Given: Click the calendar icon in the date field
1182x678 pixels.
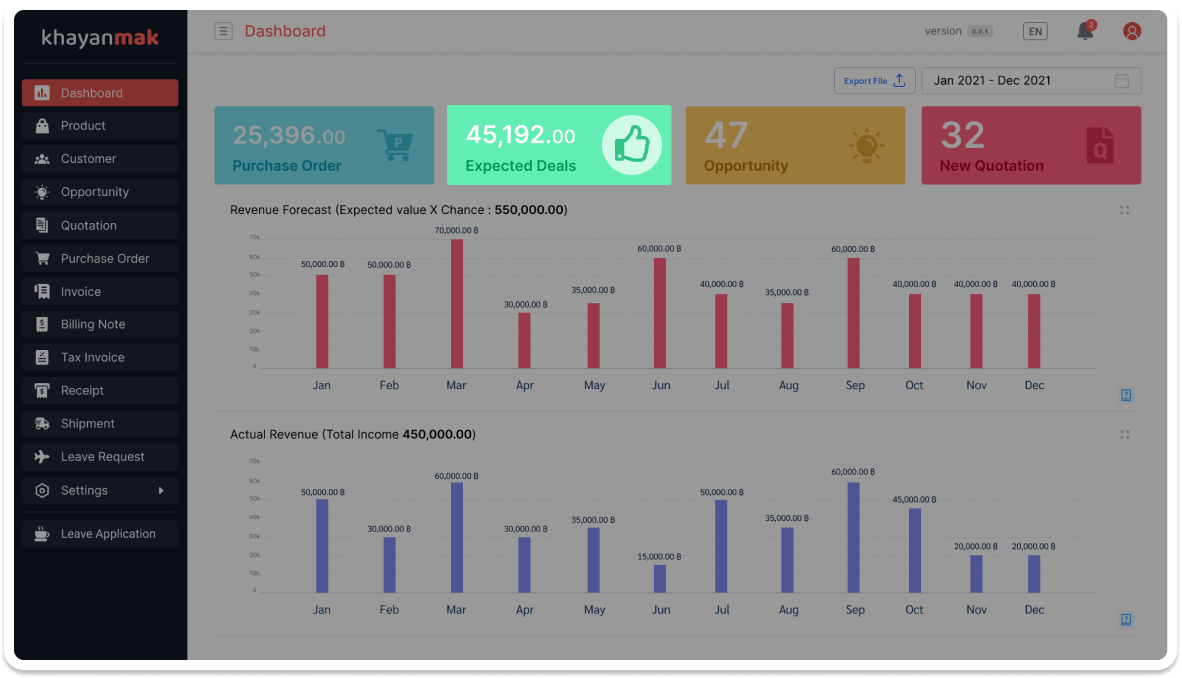Looking at the screenshot, I should click(x=1122, y=81).
